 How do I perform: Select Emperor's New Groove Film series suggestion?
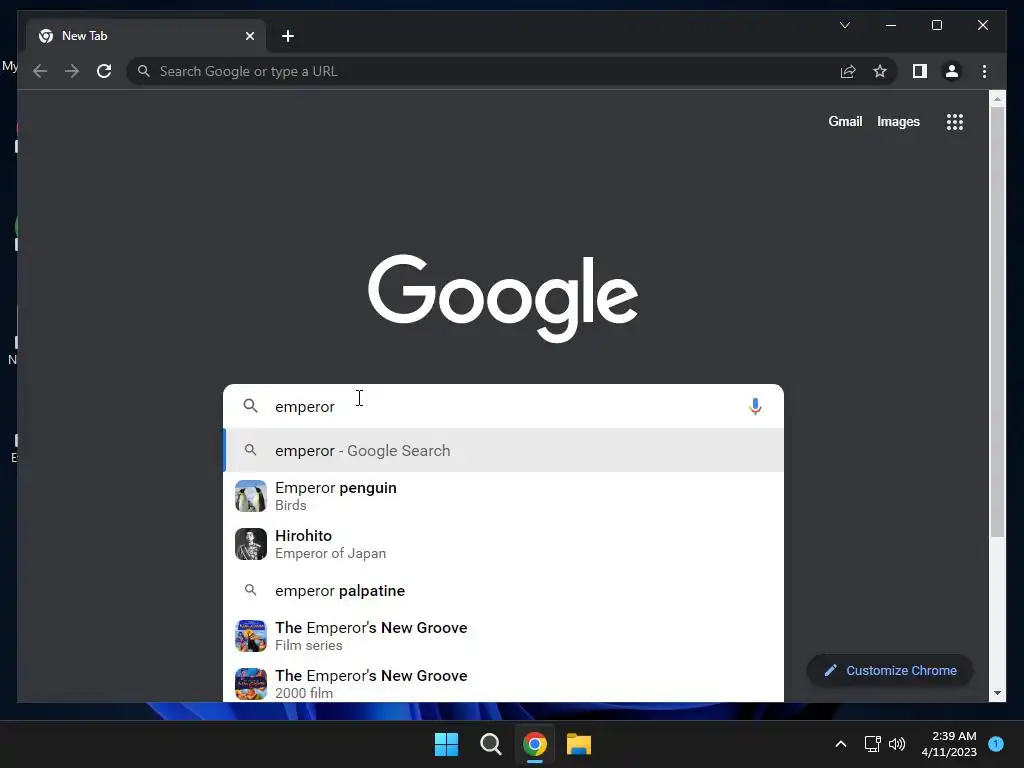point(503,636)
